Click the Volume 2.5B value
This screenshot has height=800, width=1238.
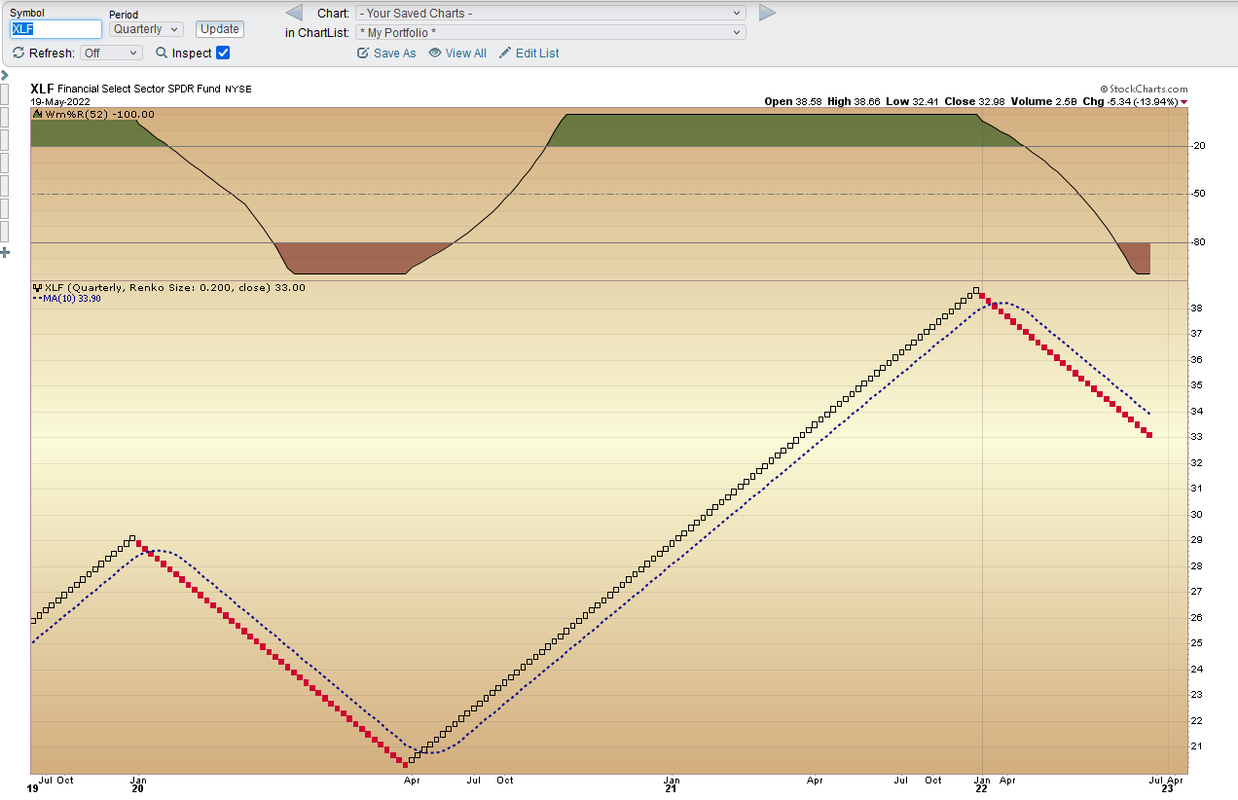tap(1042, 102)
